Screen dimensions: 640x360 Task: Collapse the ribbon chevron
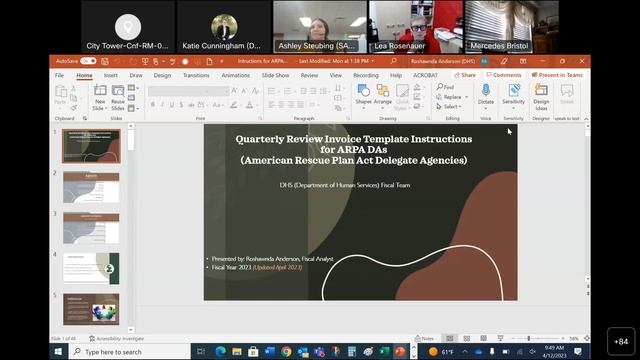click(x=586, y=119)
